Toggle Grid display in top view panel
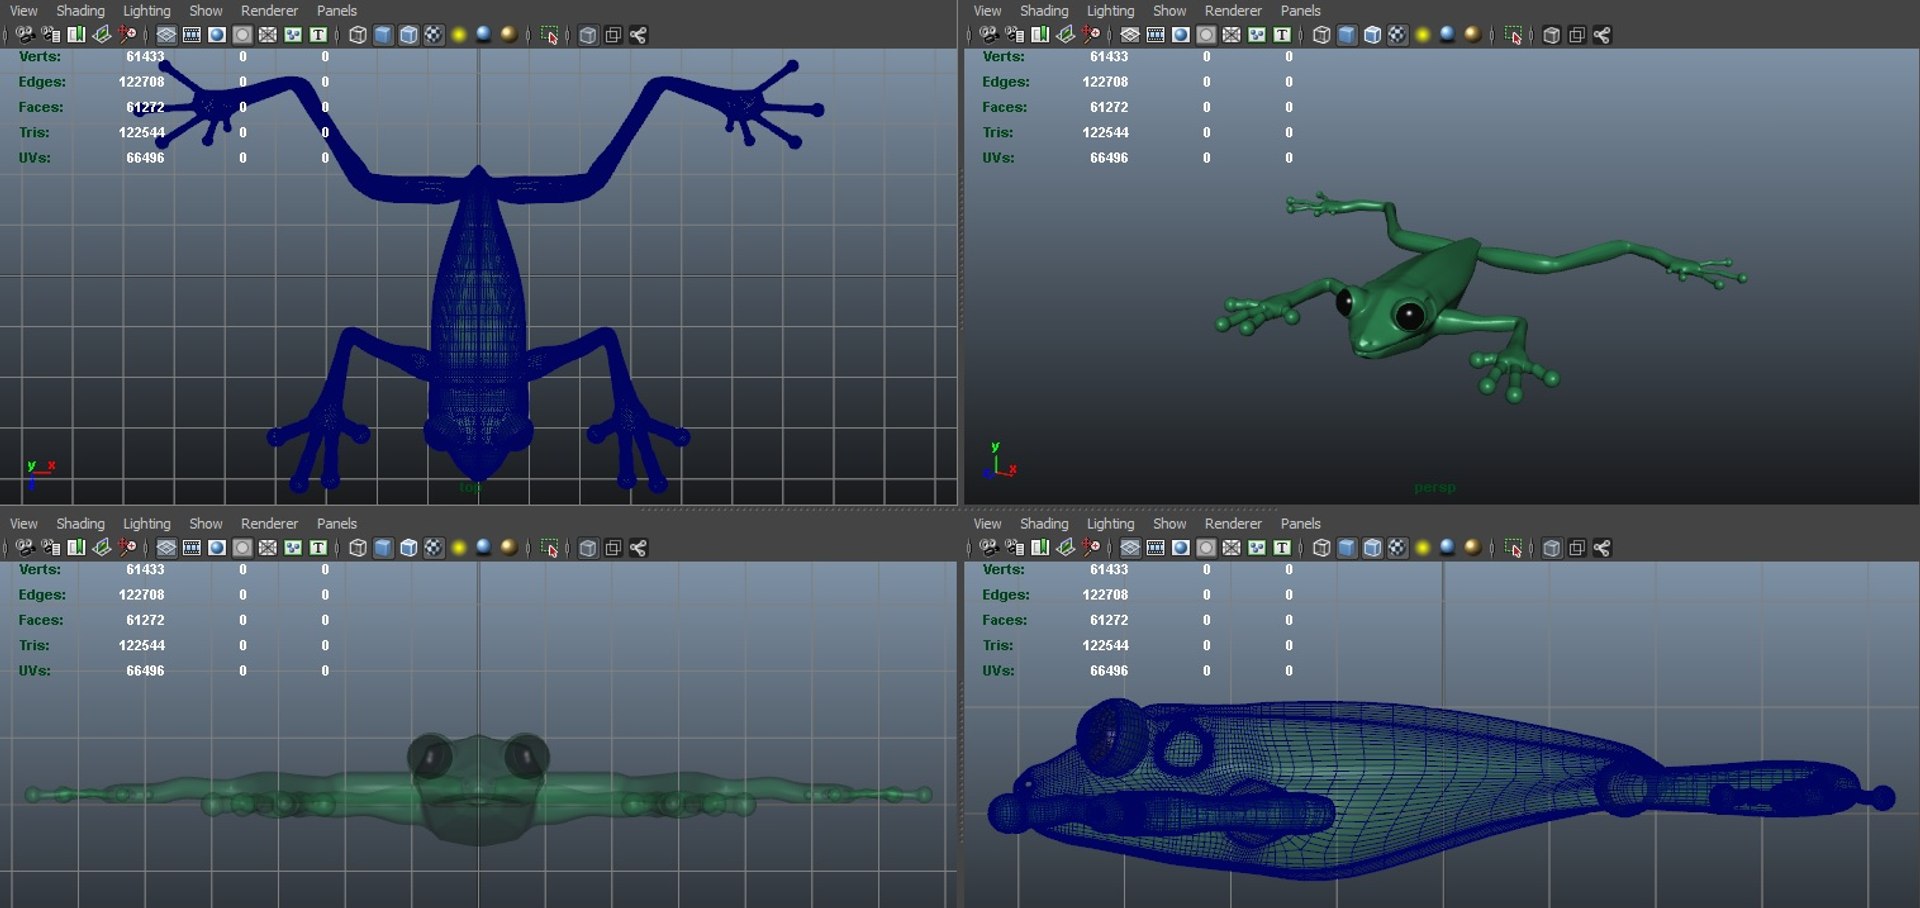The image size is (1920, 908). click(x=166, y=35)
